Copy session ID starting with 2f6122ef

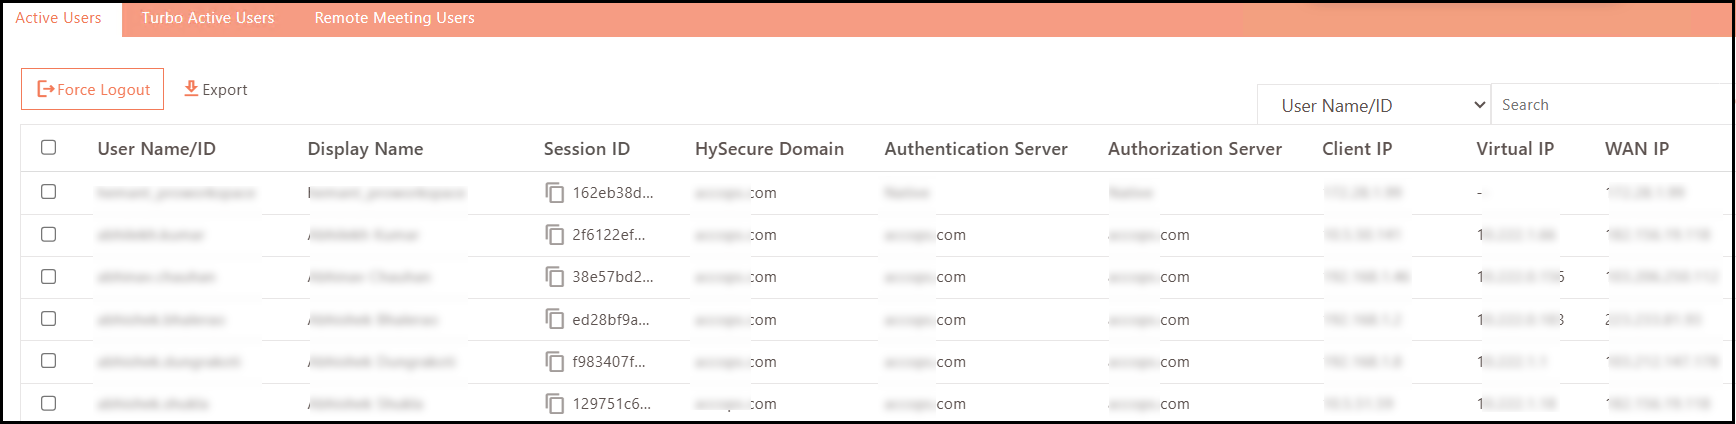[554, 234]
